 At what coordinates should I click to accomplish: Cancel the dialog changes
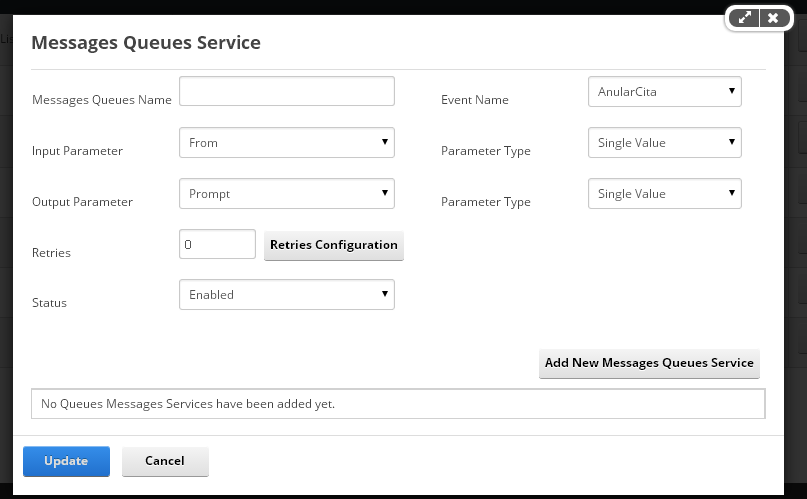165,461
